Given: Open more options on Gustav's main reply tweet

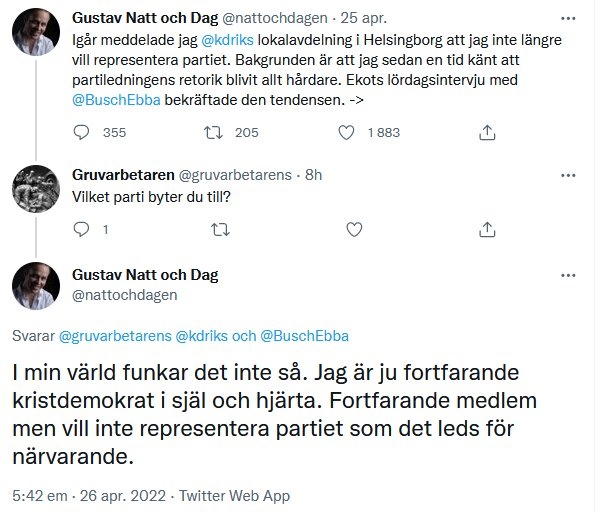Looking at the screenshot, I should point(568,276).
